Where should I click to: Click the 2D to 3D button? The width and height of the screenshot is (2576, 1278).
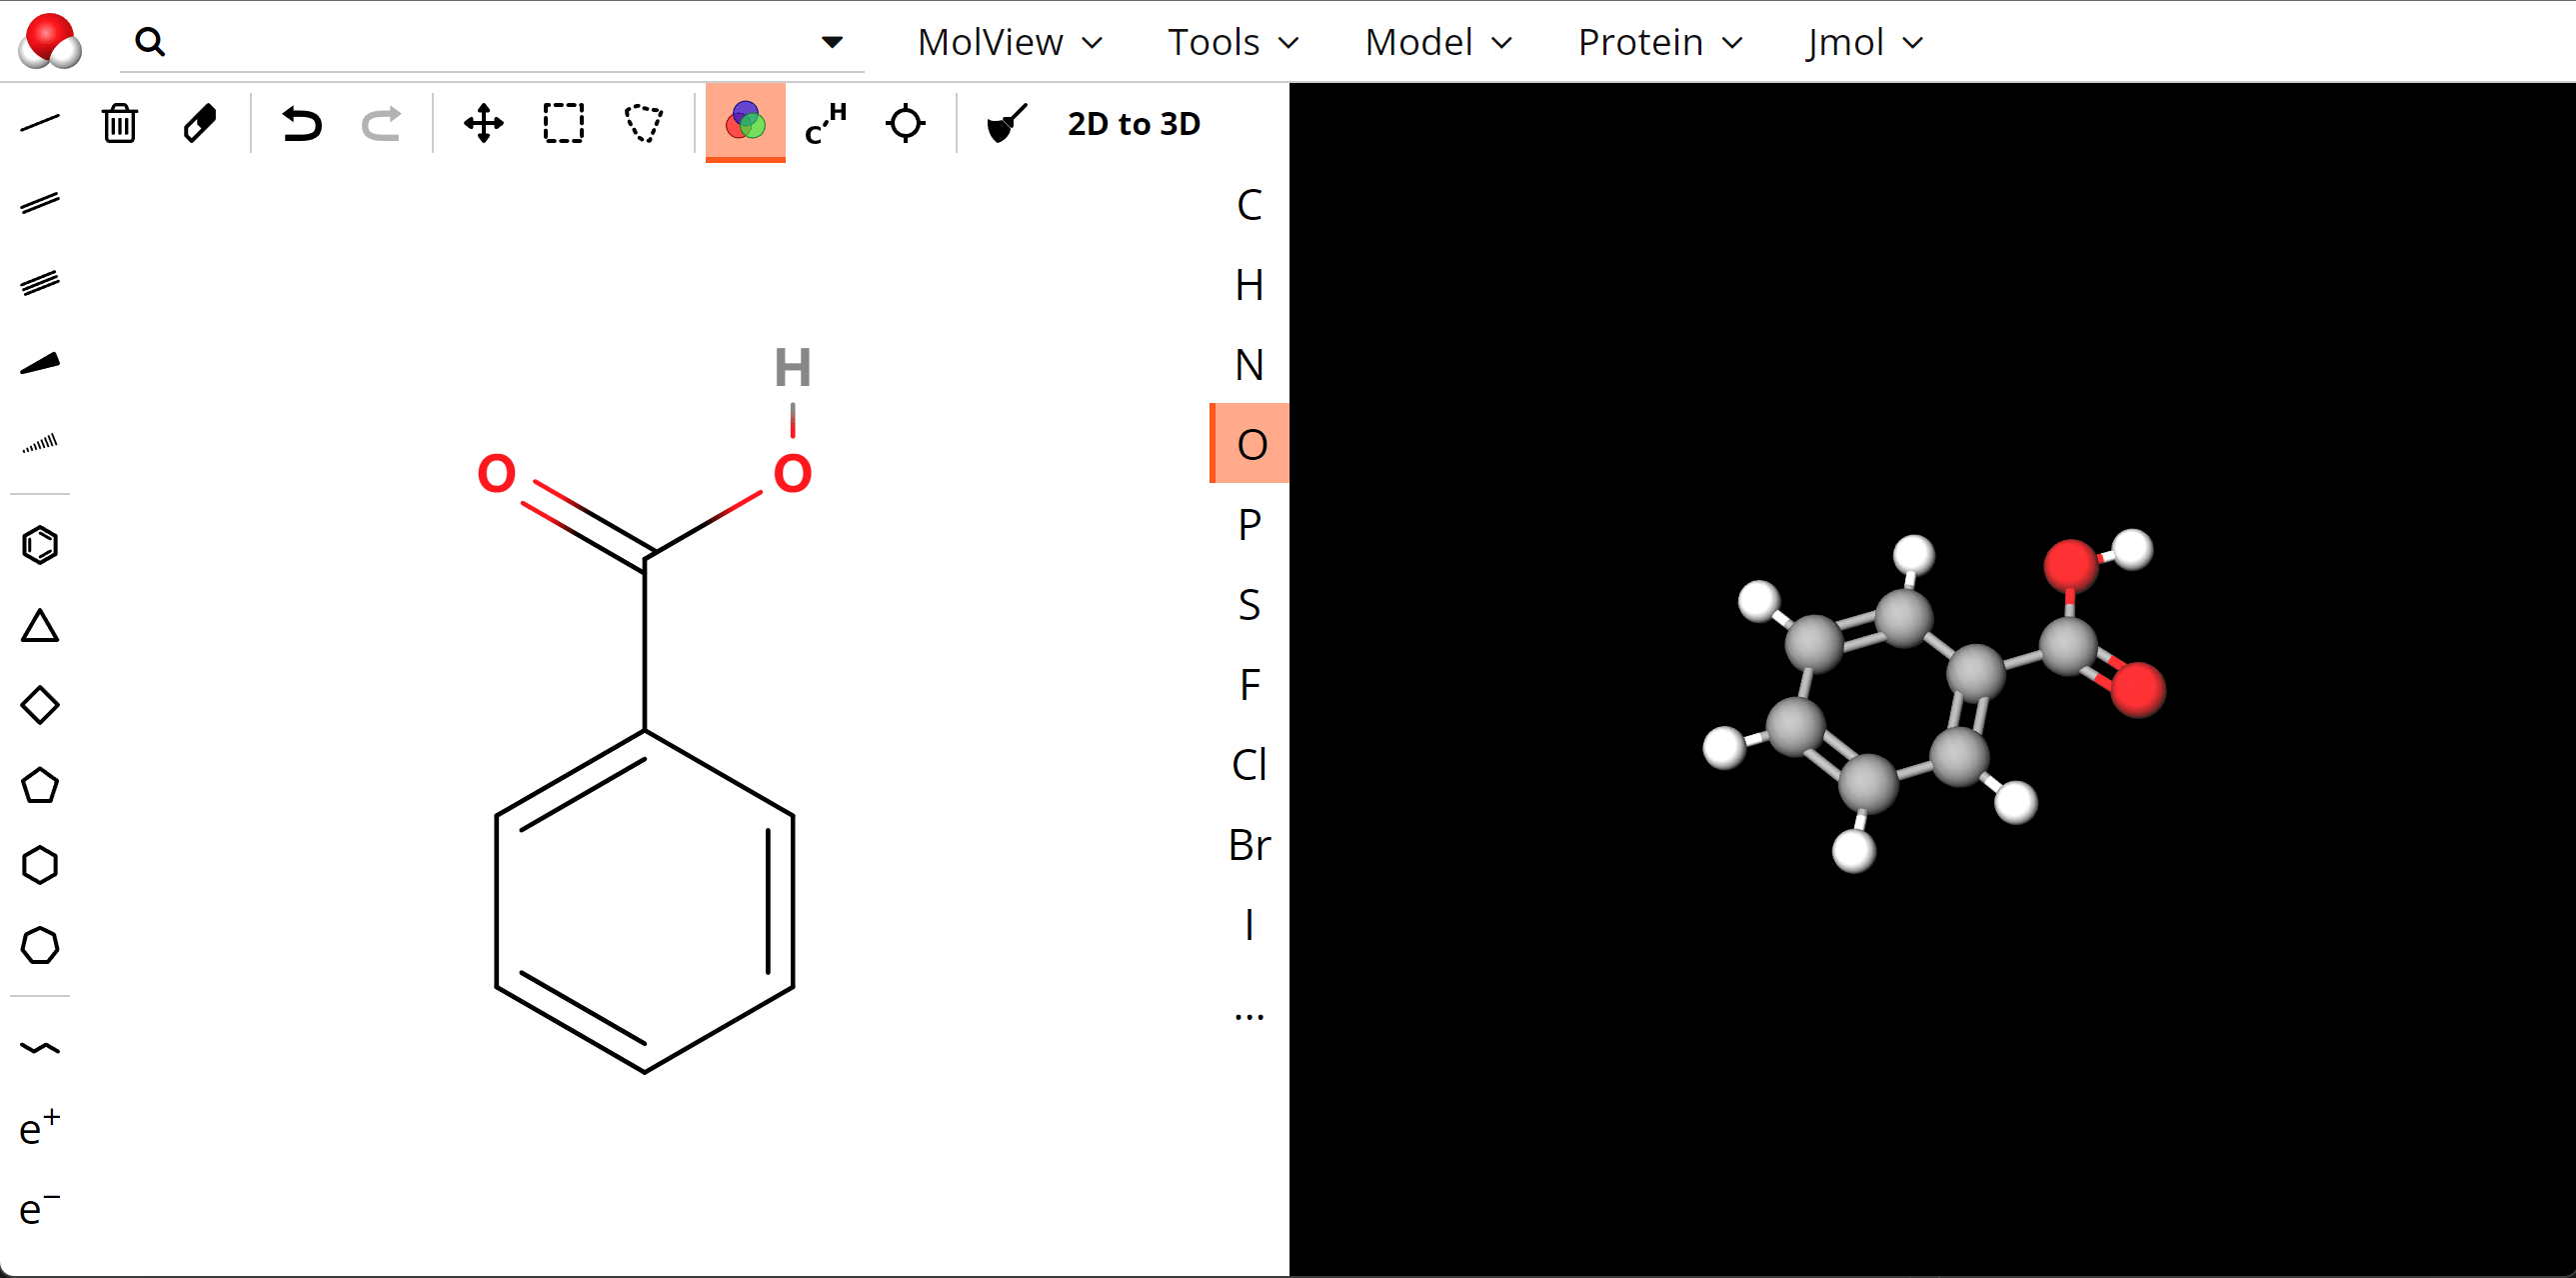point(1133,124)
